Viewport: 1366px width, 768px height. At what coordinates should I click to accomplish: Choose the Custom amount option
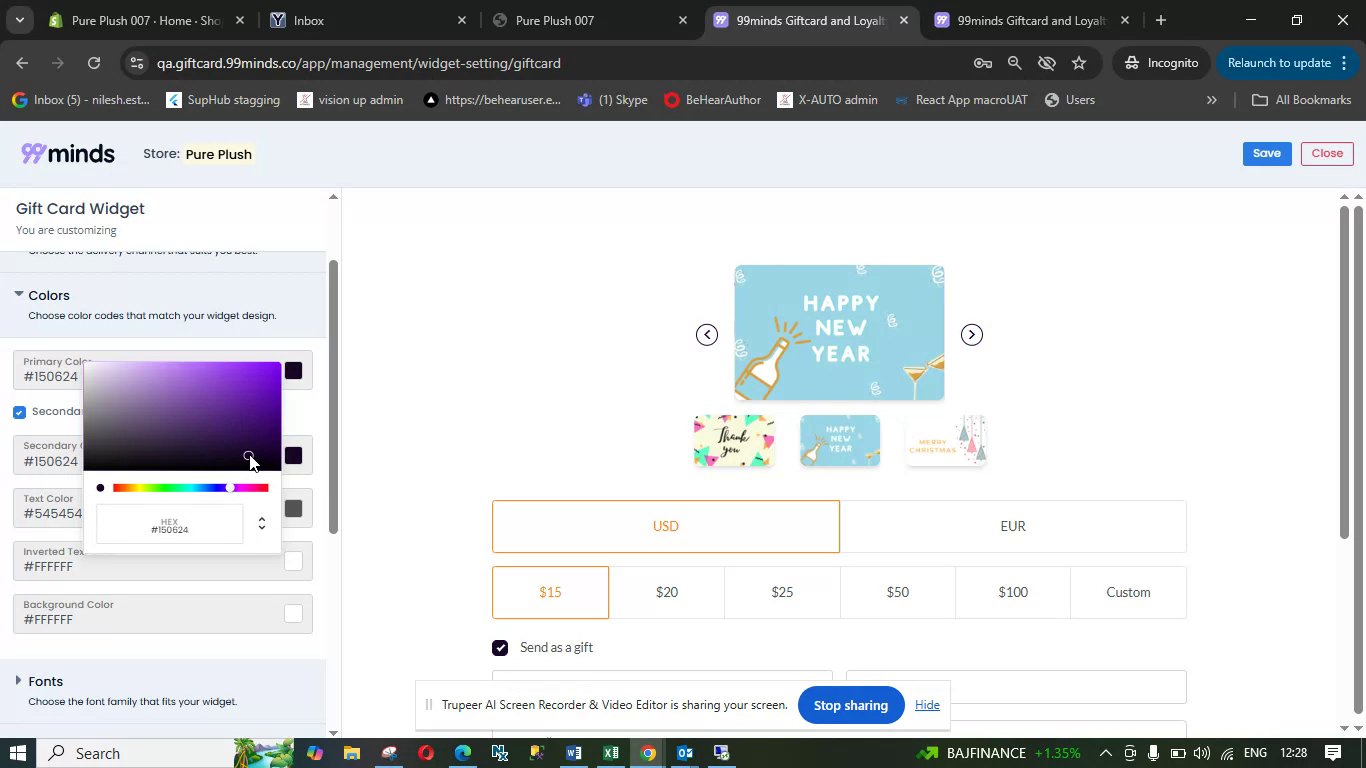1128,592
